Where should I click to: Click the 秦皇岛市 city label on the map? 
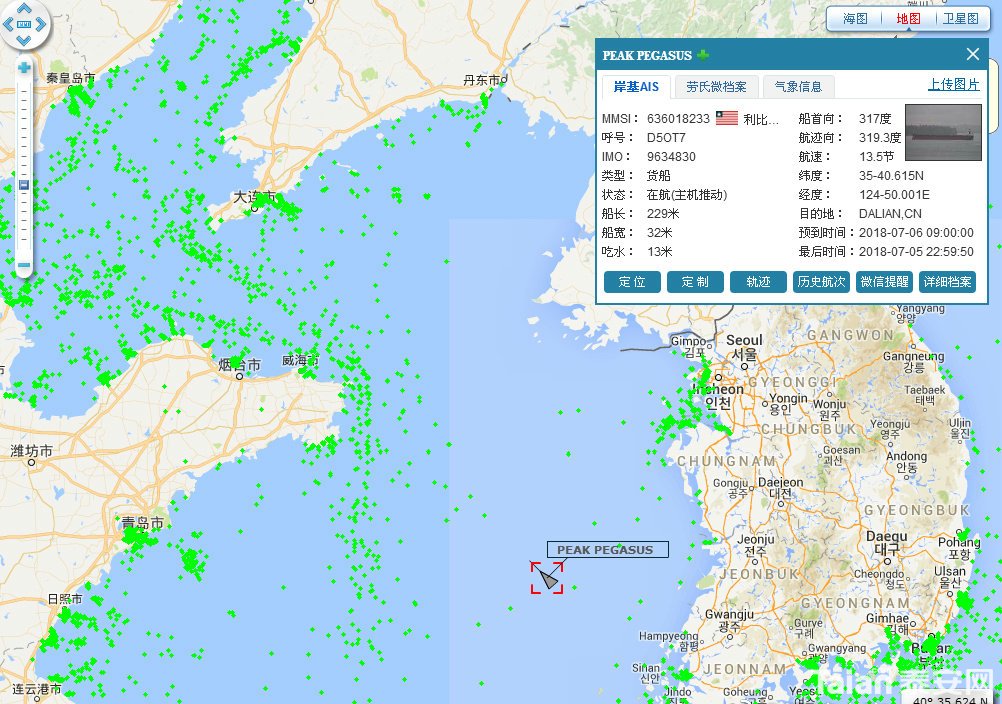(x=70, y=79)
